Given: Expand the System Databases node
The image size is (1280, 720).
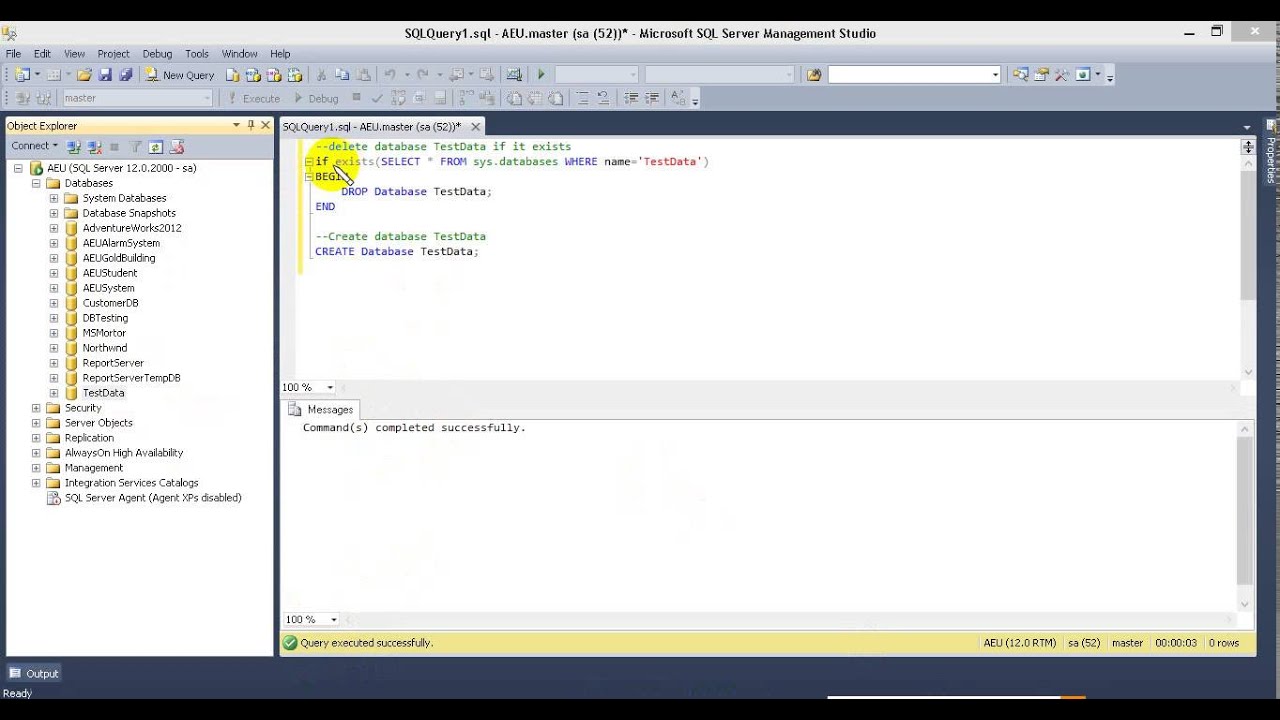Looking at the screenshot, I should coord(54,198).
